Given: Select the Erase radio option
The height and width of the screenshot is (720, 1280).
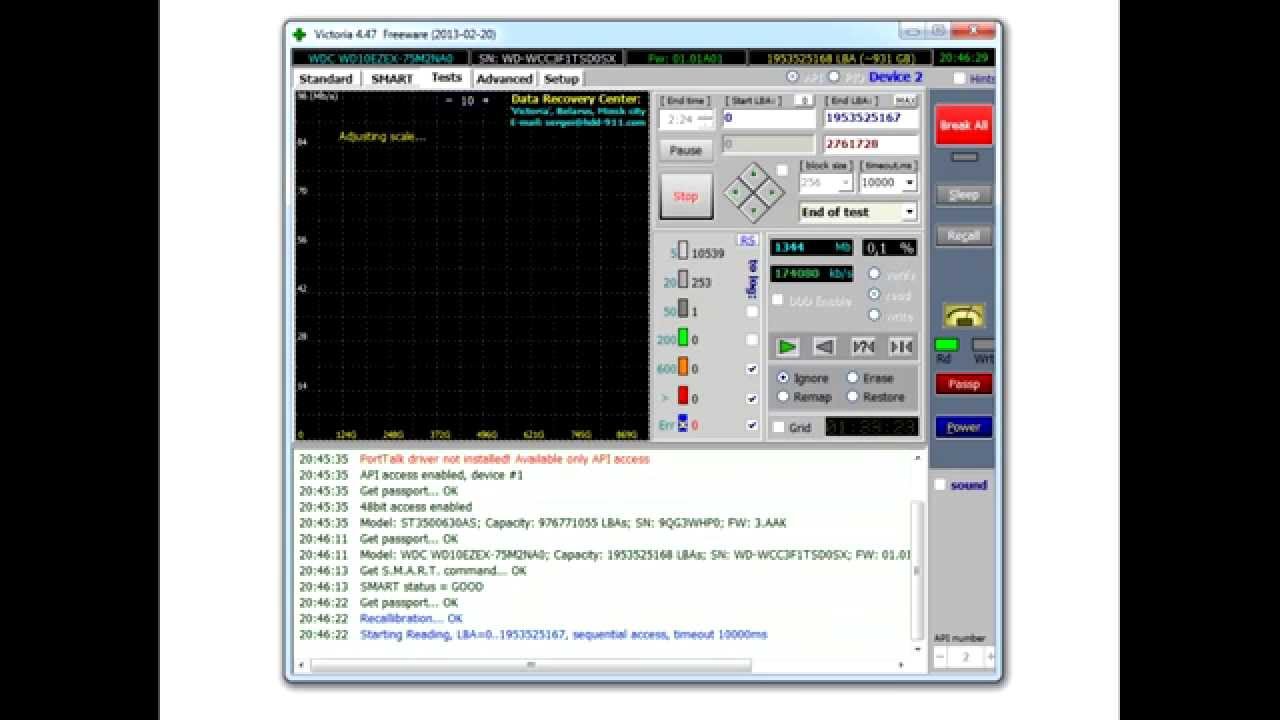Looking at the screenshot, I should point(852,378).
